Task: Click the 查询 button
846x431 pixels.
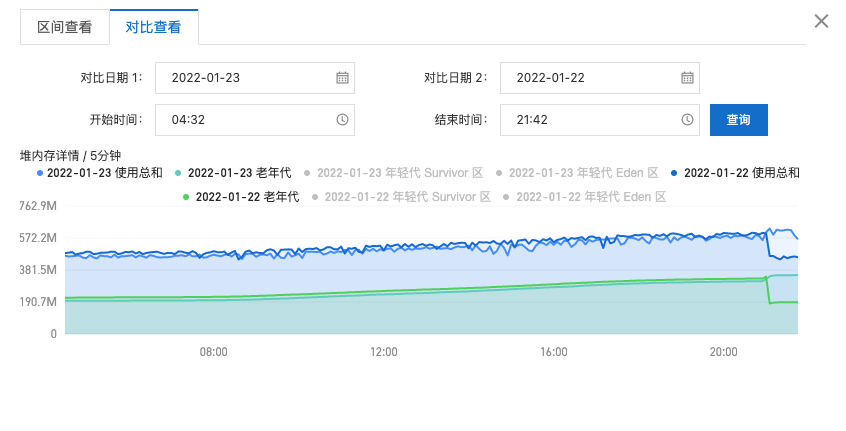Action: tap(739, 120)
